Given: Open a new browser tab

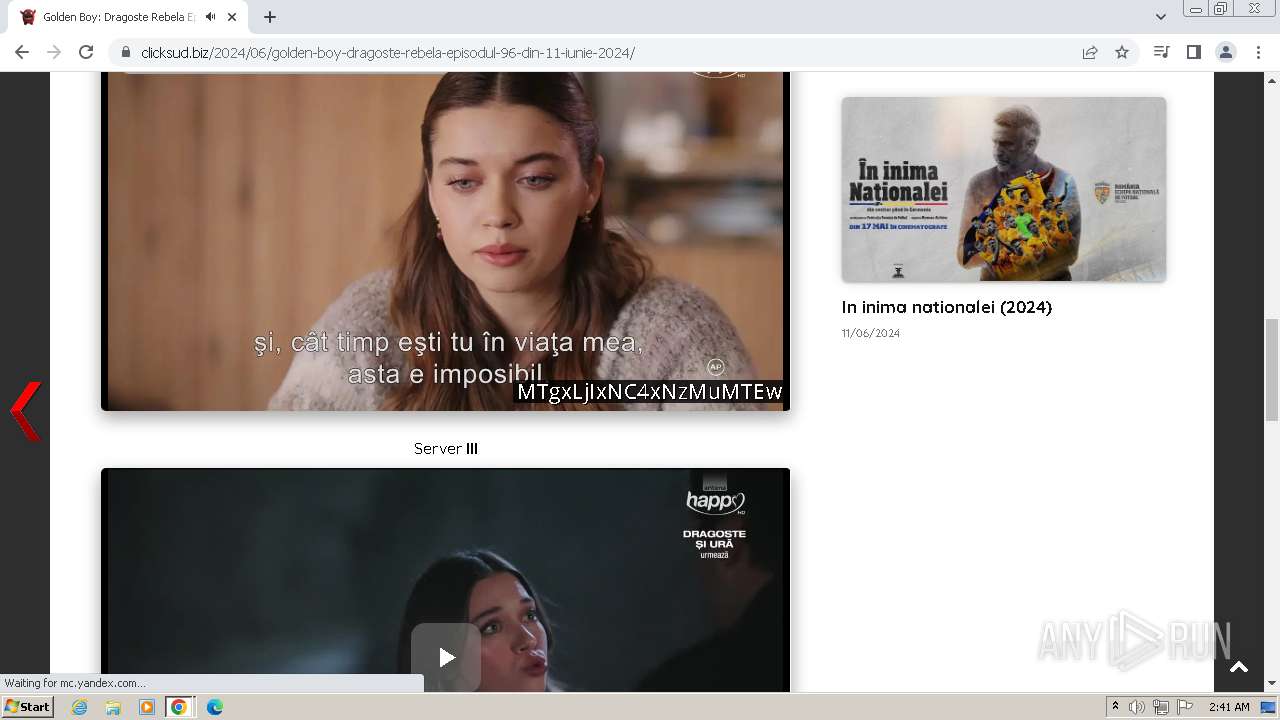Looking at the screenshot, I should (270, 17).
